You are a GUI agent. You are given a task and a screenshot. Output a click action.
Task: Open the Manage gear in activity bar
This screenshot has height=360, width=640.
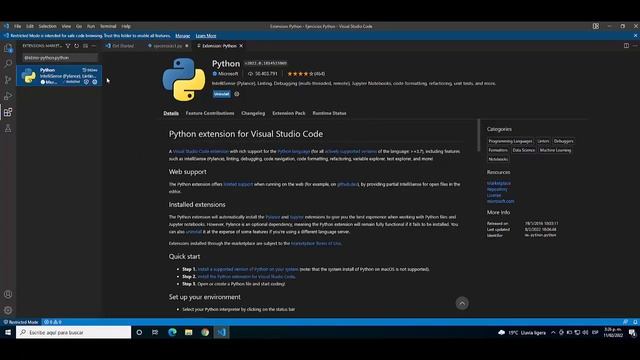(x=8, y=310)
